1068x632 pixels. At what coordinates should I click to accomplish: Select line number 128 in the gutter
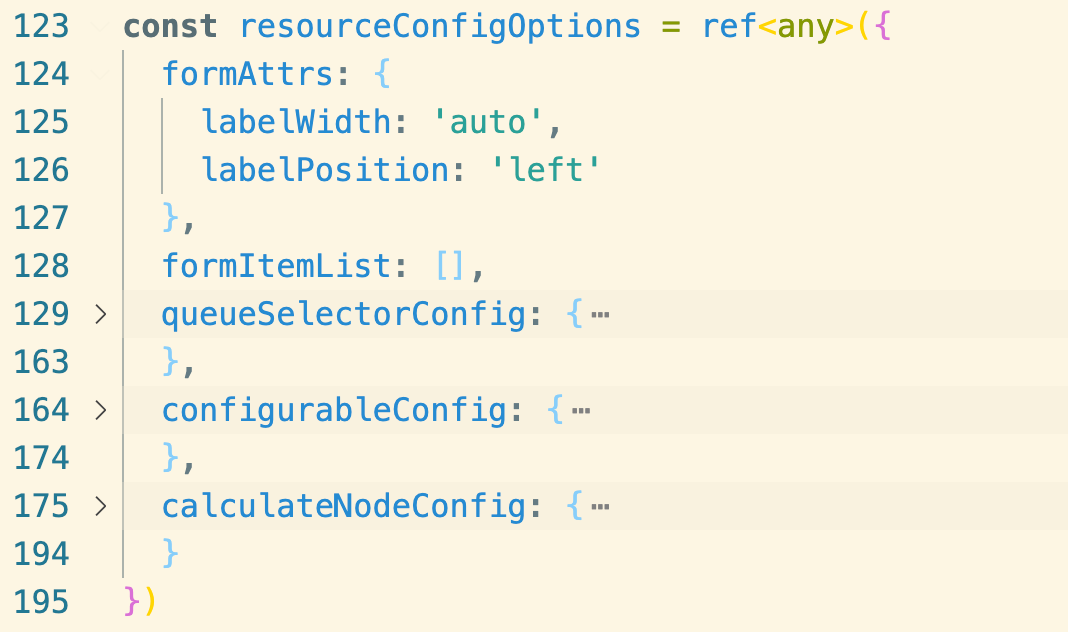tap(42, 266)
